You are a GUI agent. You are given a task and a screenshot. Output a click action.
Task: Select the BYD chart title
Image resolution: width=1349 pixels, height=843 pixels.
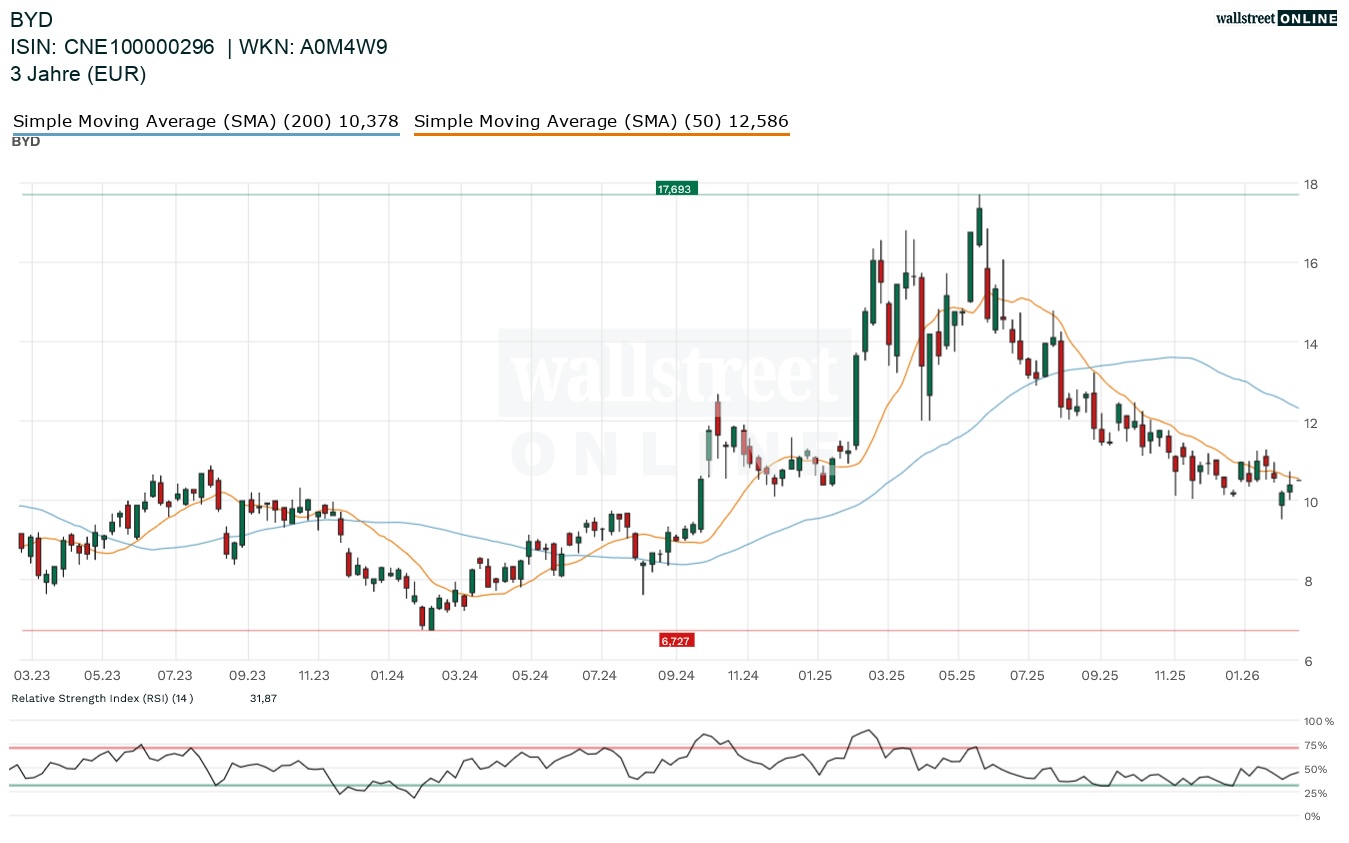[32, 19]
